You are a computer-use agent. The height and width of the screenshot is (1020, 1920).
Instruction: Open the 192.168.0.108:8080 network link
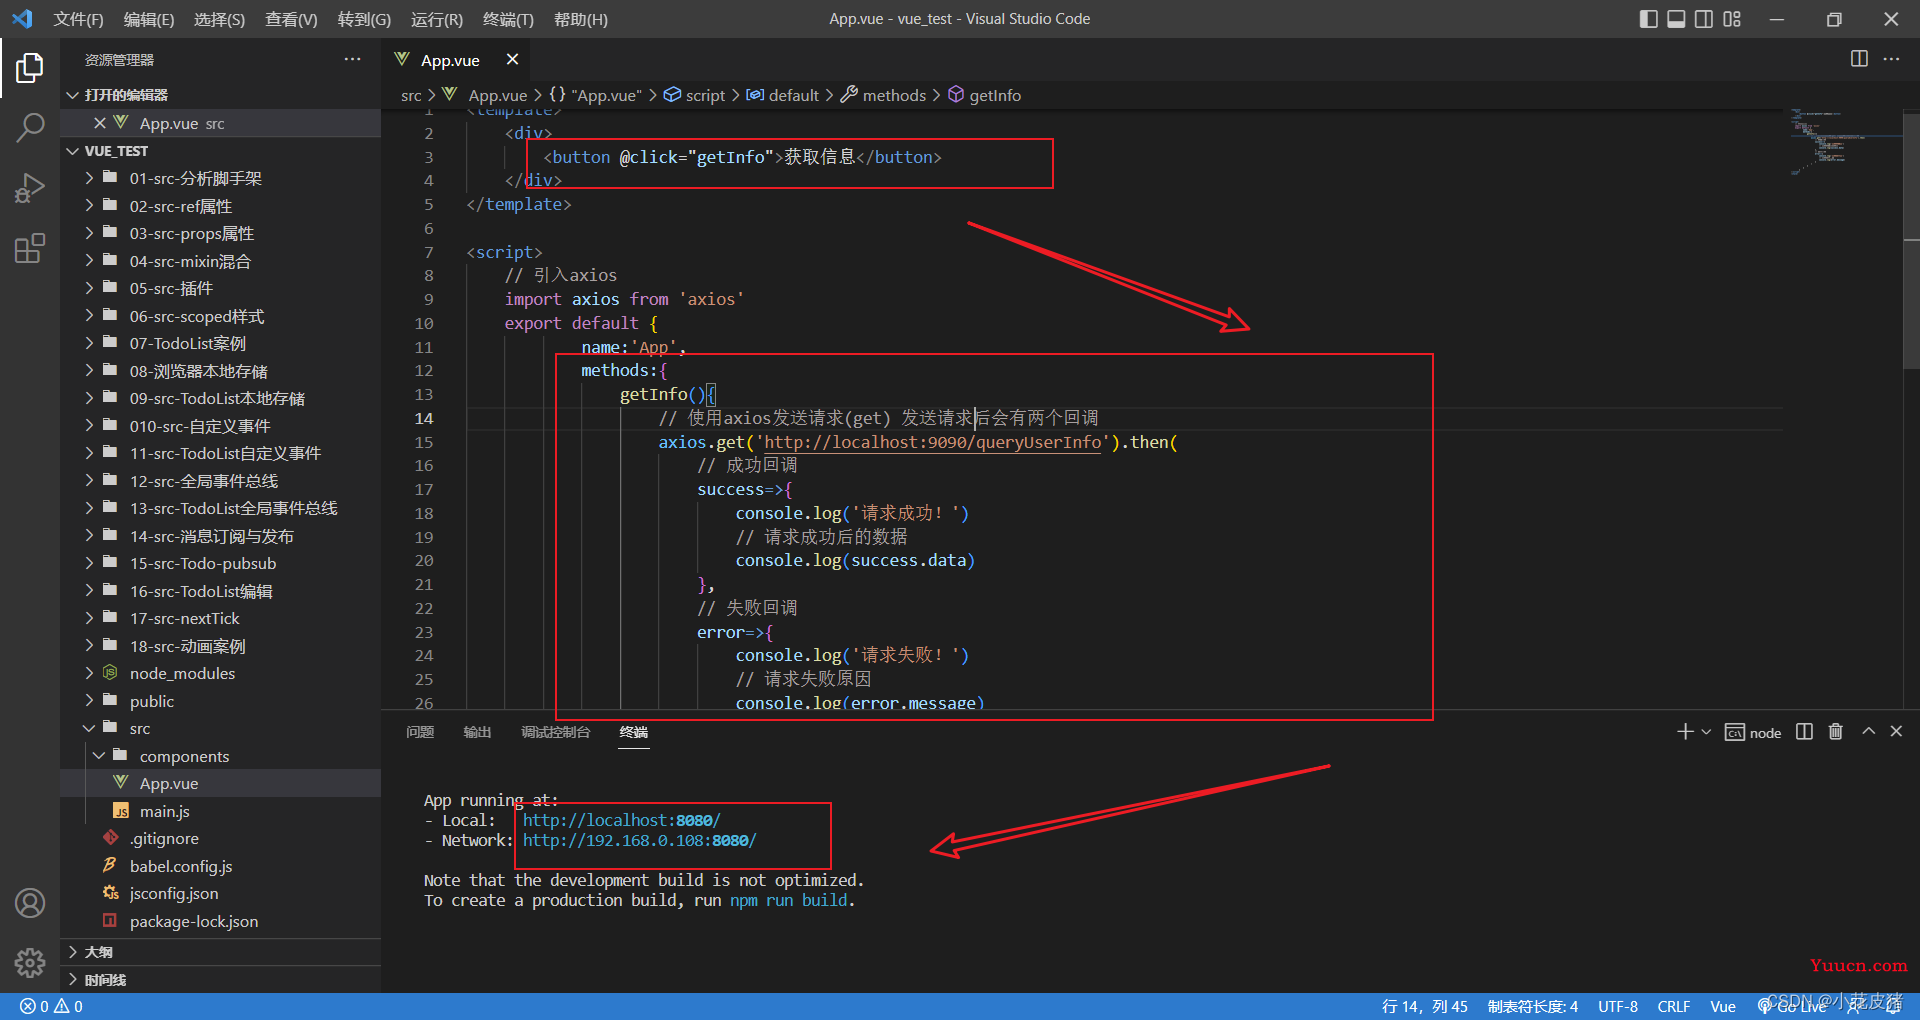(639, 840)
